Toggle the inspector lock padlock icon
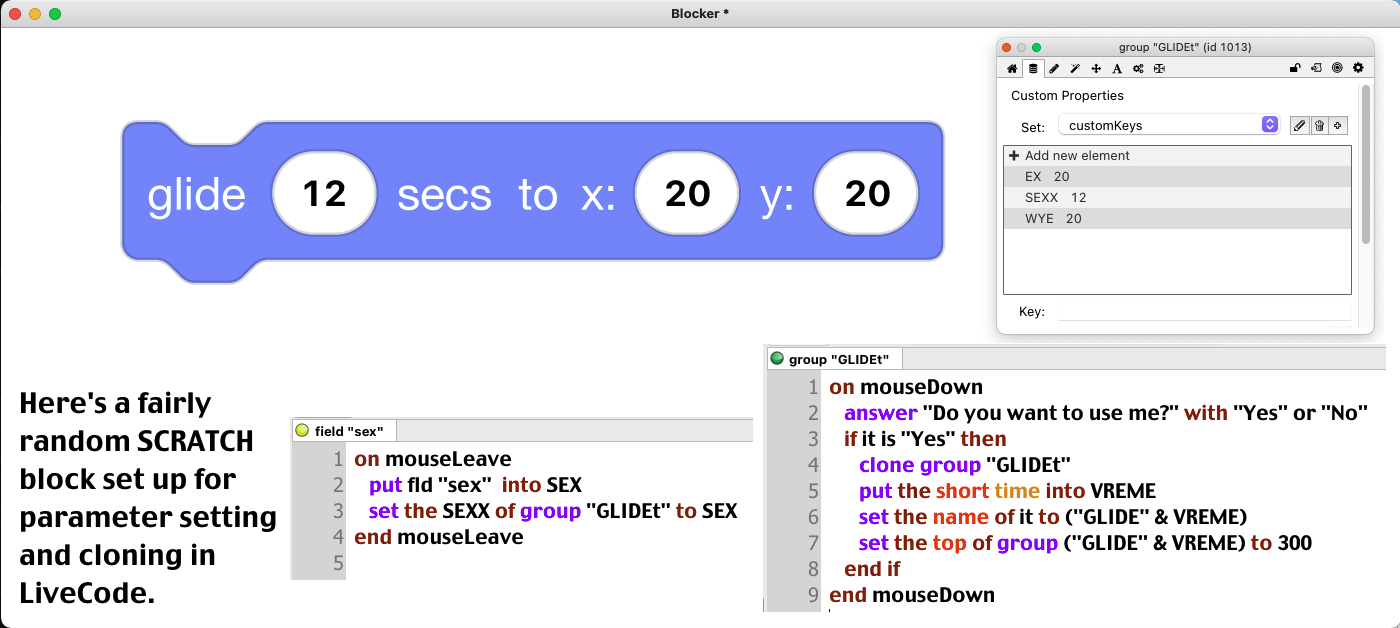The height and width of the screenshot is (628, 1400). click(1295, 68)
